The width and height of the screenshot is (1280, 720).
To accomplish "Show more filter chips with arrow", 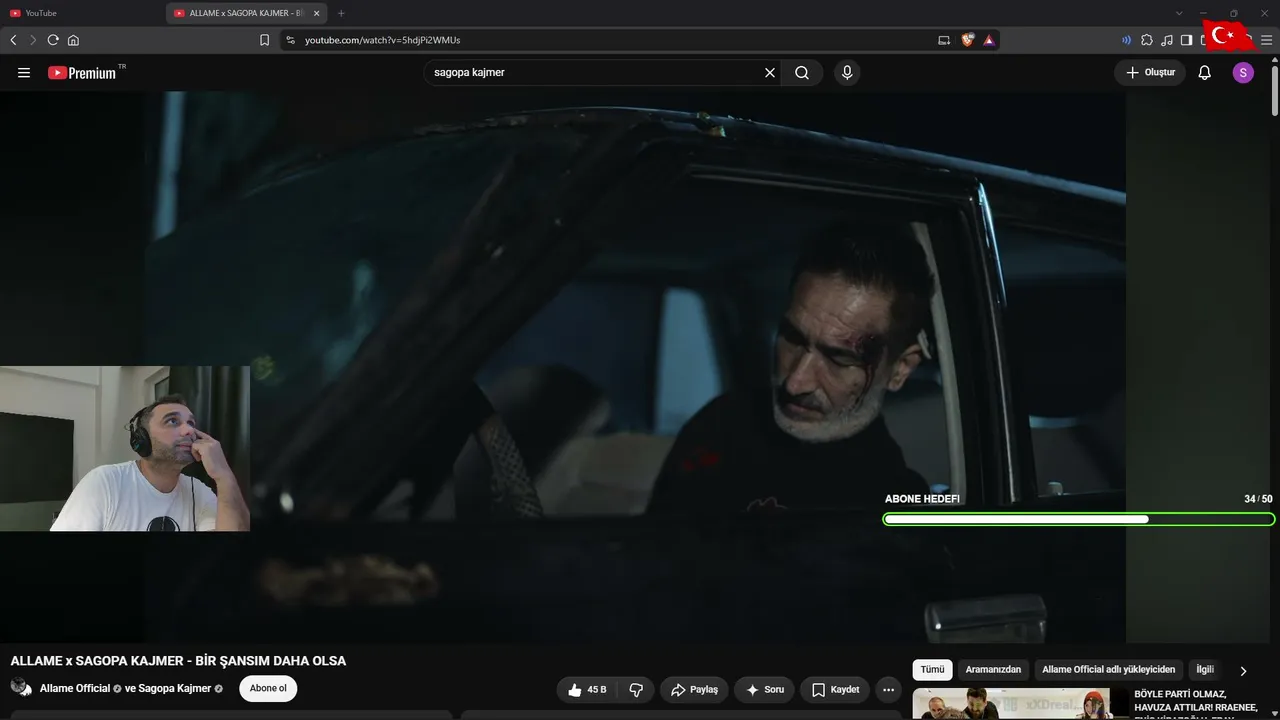I will tap(1243, 671).
